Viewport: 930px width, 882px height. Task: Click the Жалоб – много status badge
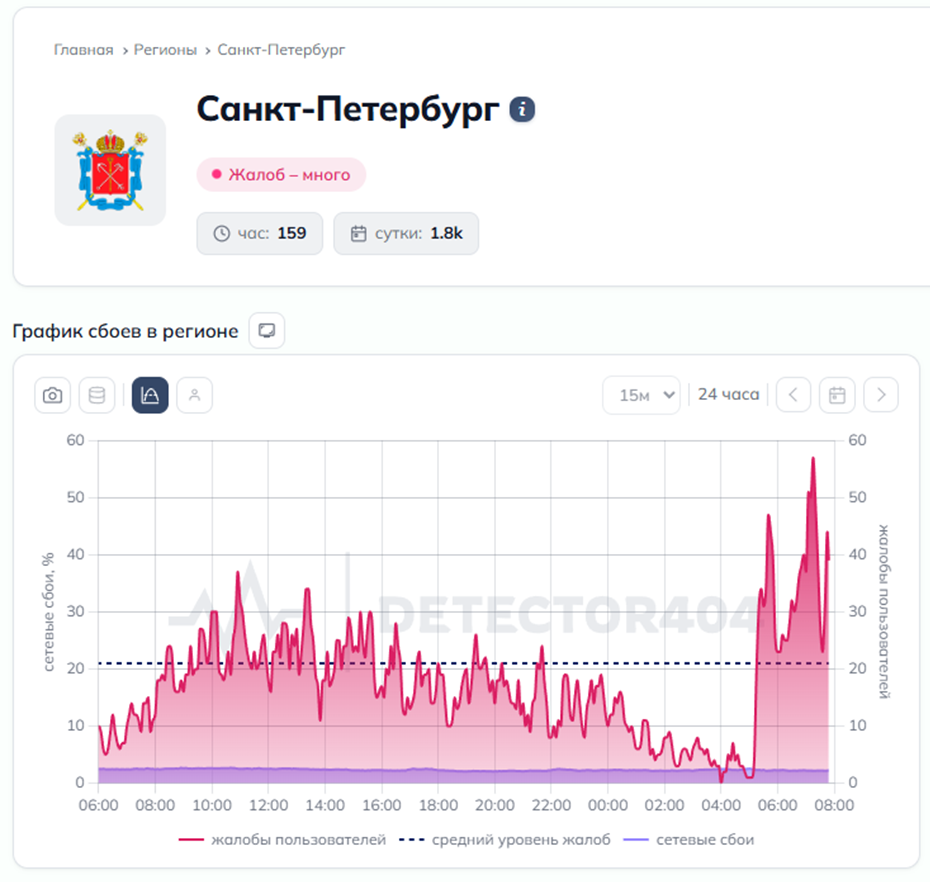click(x=281, y=174)
